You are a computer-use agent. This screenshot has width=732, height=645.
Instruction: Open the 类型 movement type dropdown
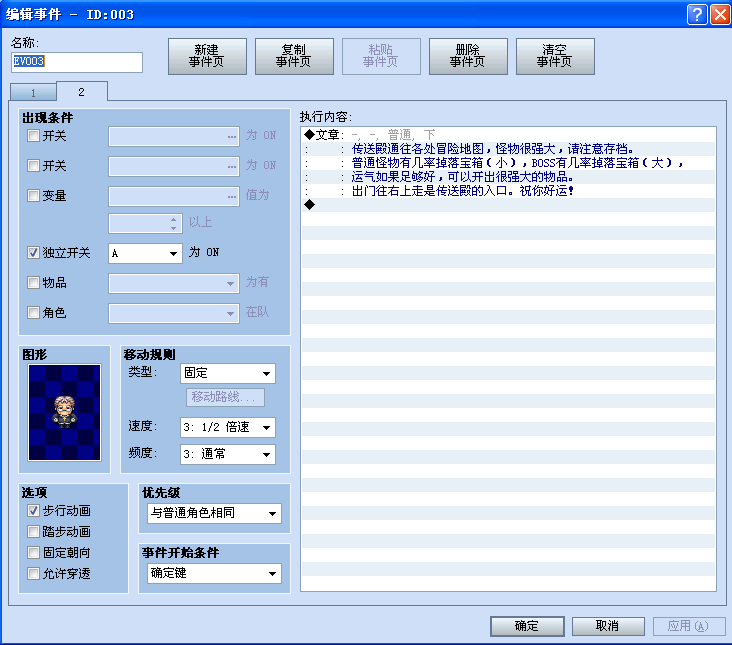pos(228,373)
